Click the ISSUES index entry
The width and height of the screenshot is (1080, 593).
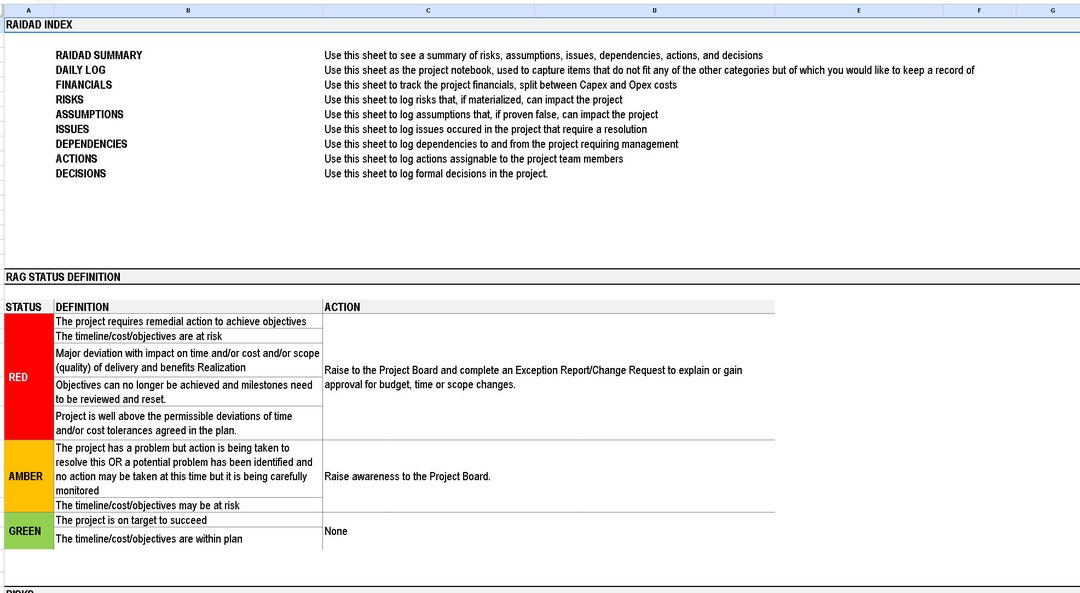click(71, 129)
